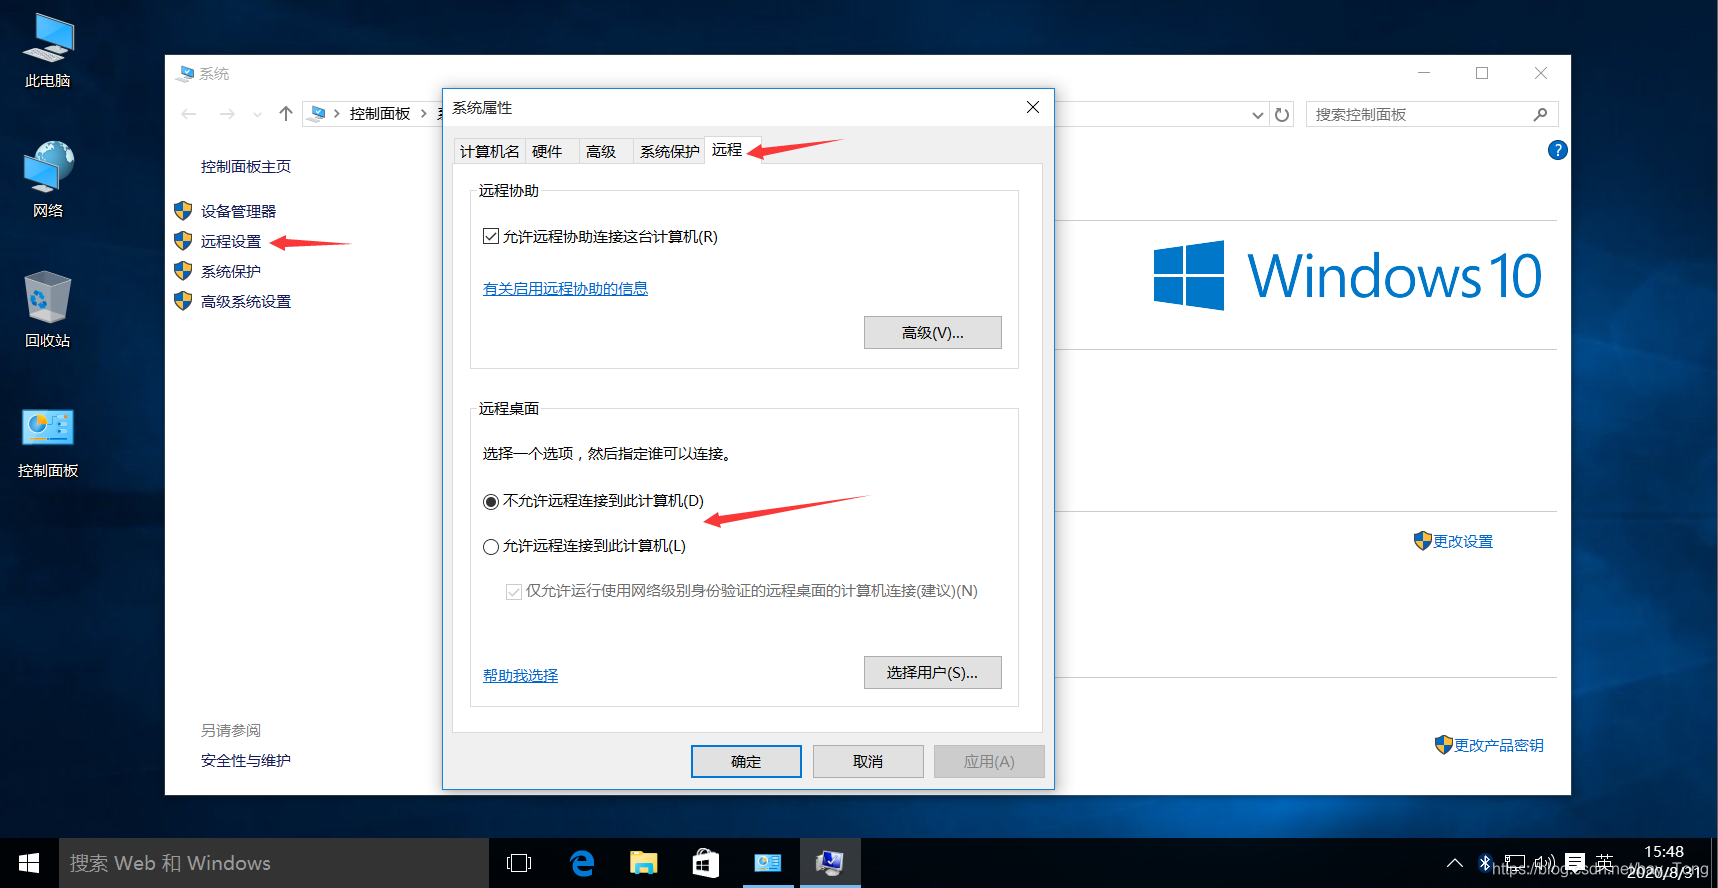This screenshot has width=1718, height=888.
Task: Switch to the 计算机名 tab
Action: (489, 151)
